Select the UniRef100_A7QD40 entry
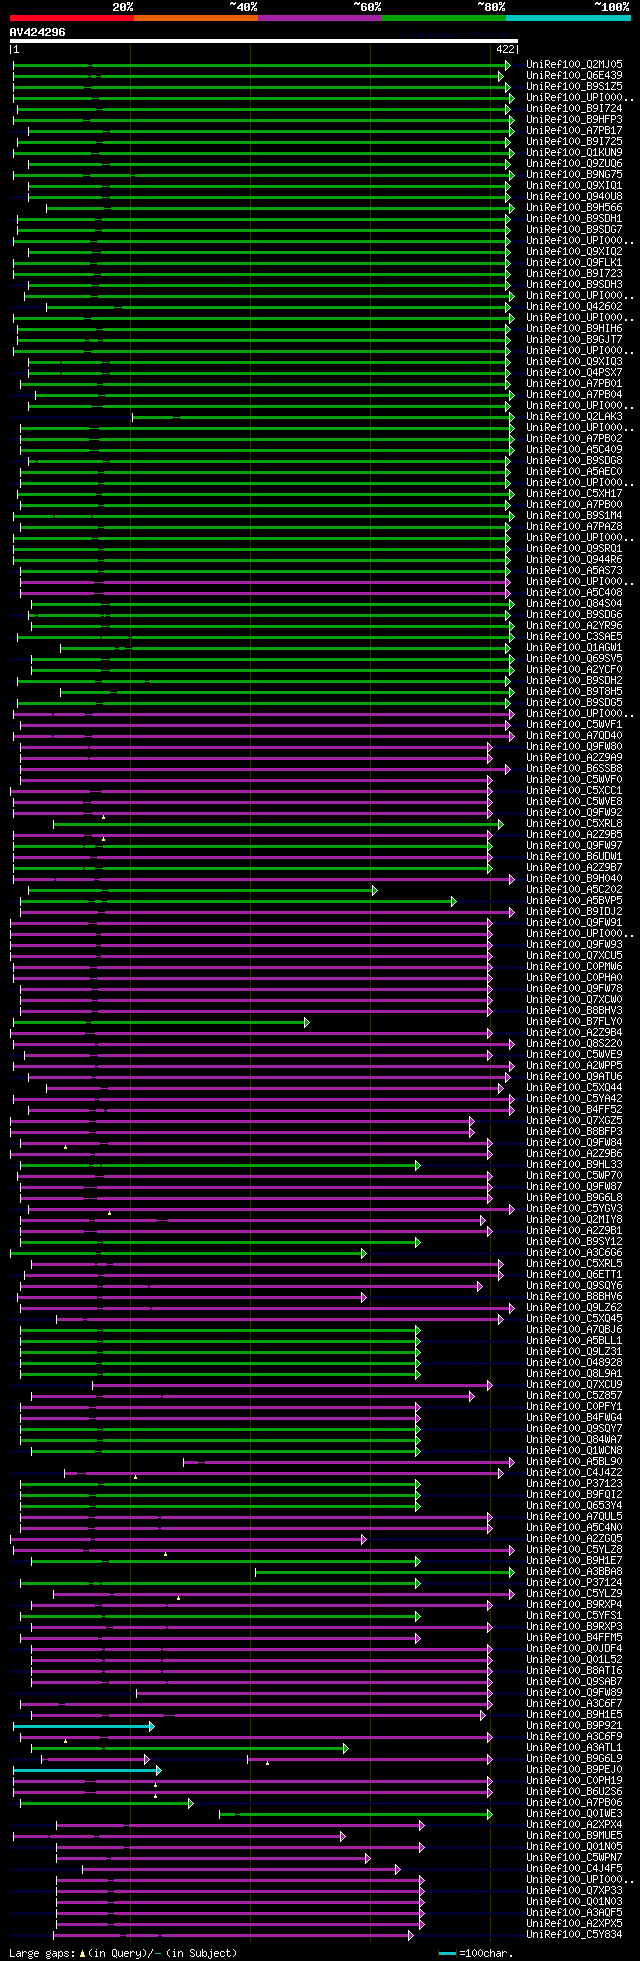The image size is (640, 1961). click(574, 735)
